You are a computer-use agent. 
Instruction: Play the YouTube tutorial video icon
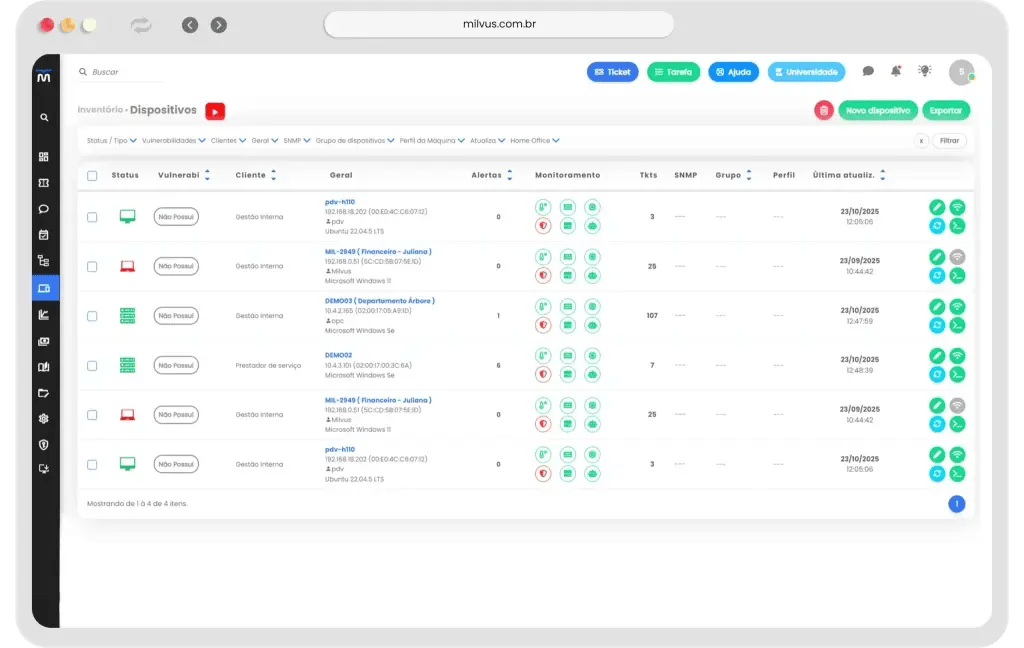tap(215, 111)
